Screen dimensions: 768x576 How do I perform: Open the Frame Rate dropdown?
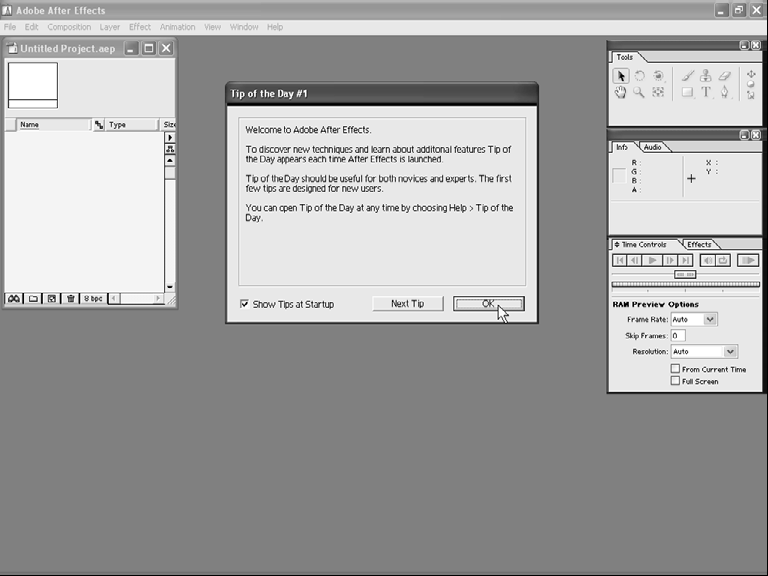[710, 319]
